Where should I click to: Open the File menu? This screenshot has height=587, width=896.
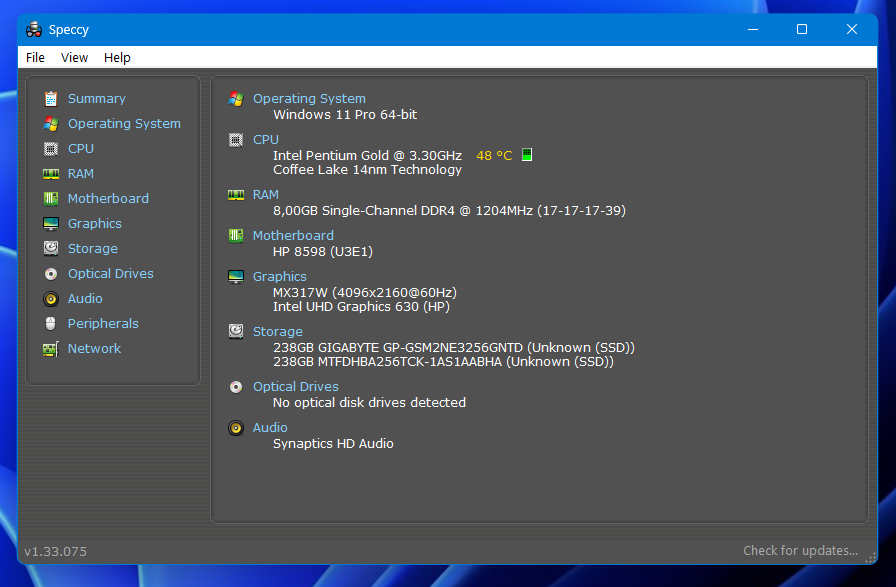(x=35, y=58)
